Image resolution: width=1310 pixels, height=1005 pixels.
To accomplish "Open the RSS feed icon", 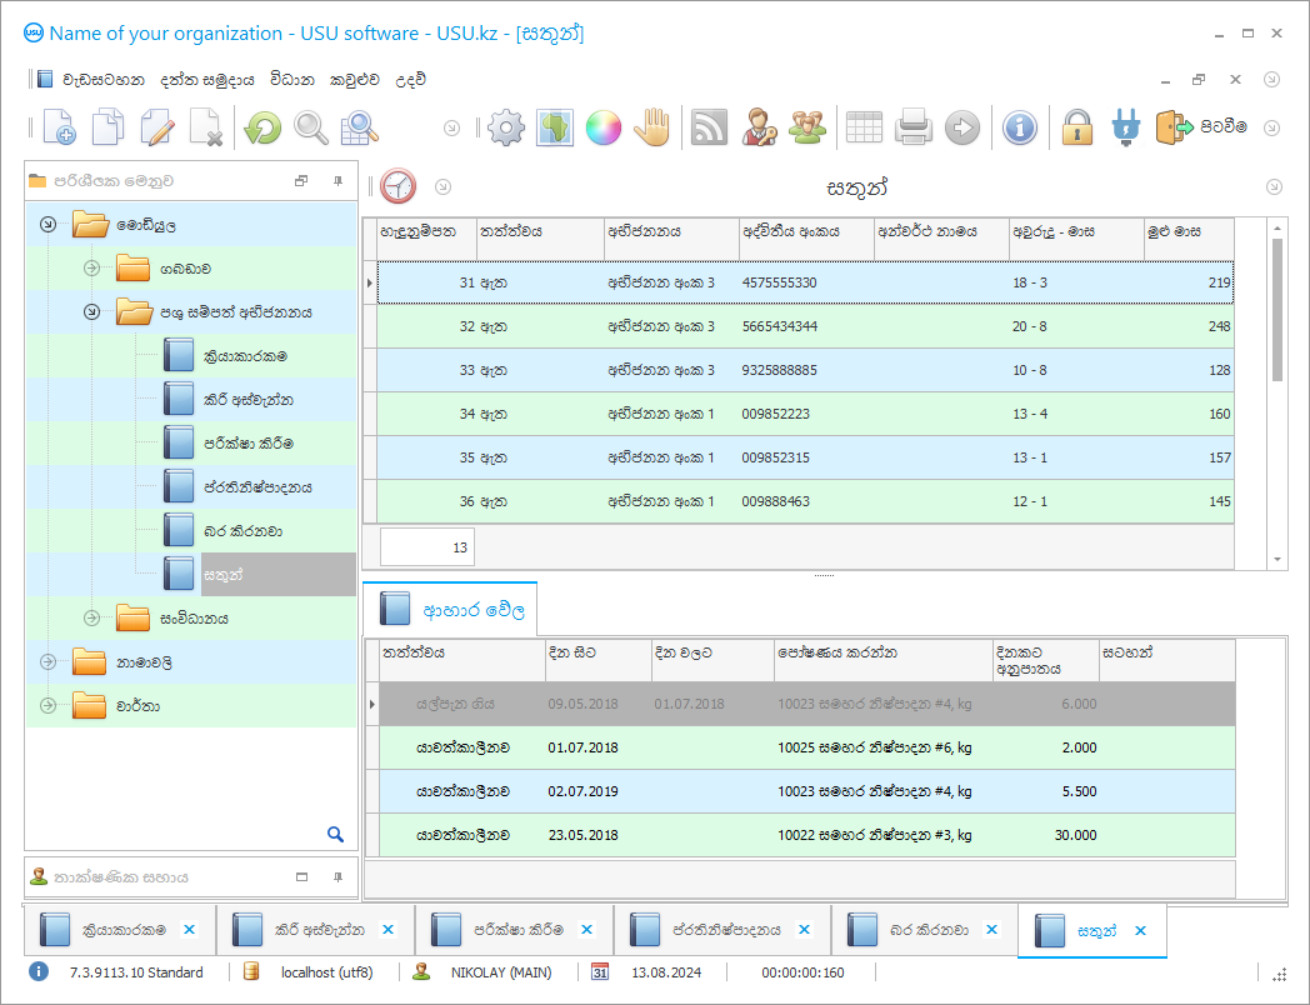I will coord(709,128).
